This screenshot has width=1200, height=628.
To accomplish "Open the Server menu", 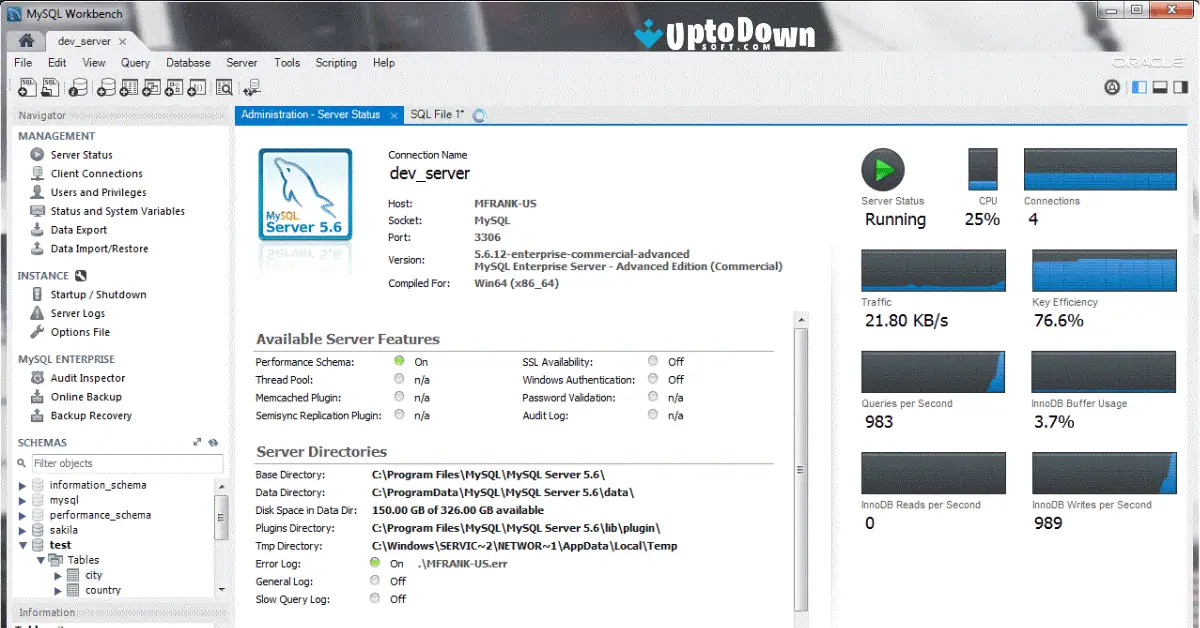I will 241,62.
